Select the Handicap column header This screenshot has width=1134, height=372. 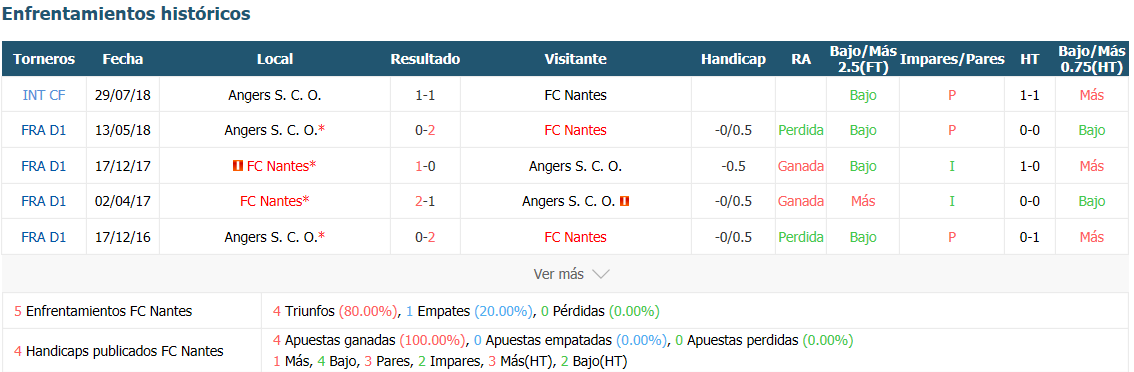(x=733, y=59)
